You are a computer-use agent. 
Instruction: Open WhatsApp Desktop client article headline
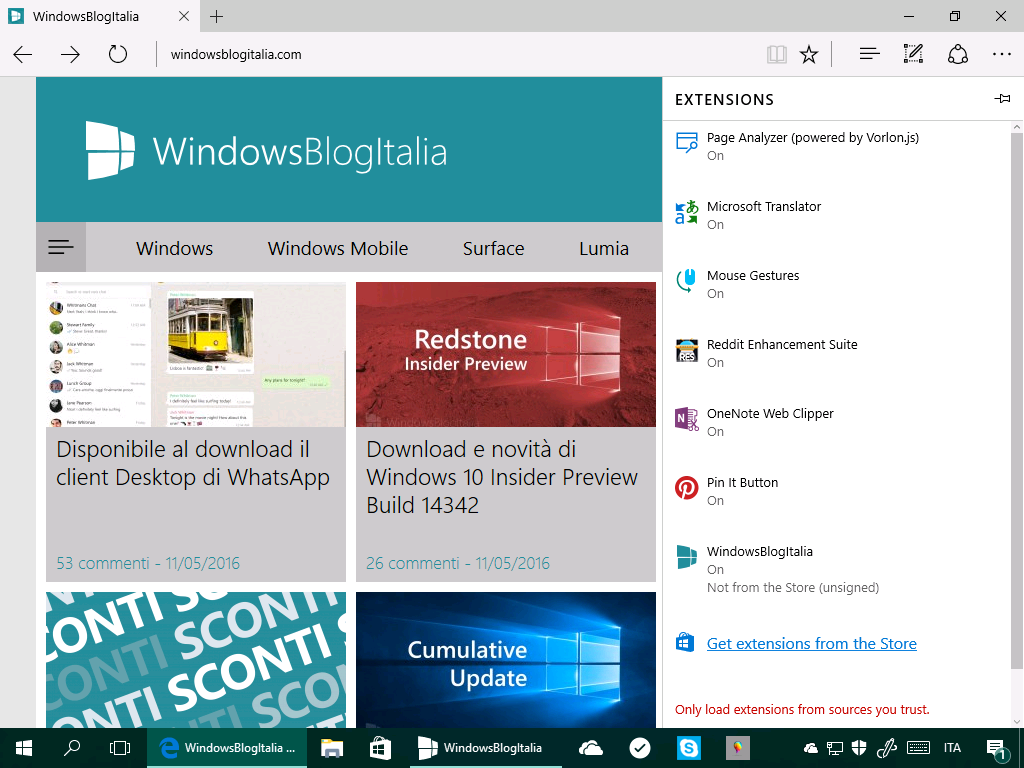[x=193, y=464]
